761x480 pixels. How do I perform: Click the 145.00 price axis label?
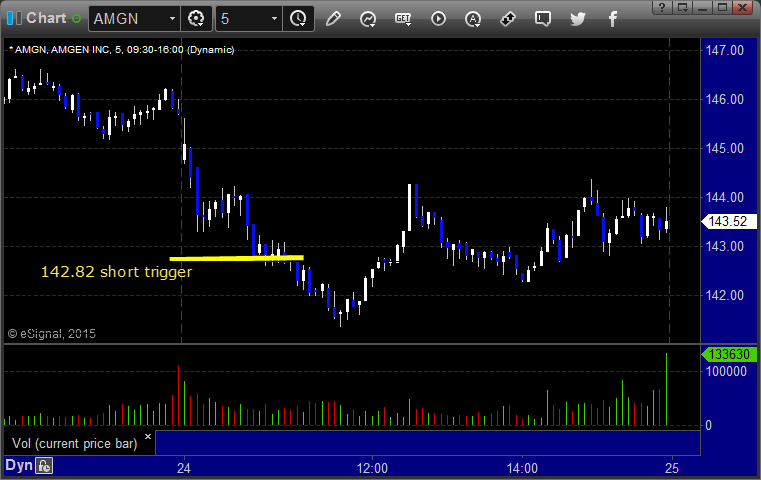point(725,148)
